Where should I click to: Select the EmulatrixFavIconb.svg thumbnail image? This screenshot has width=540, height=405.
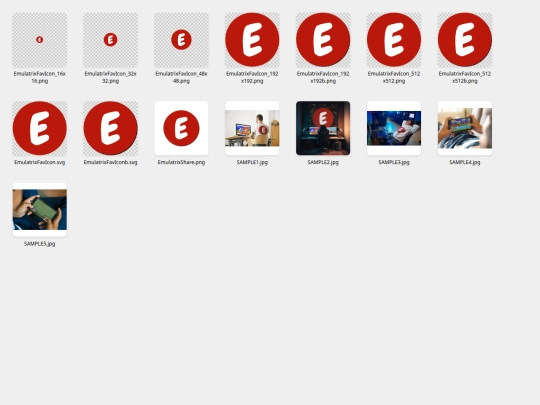(x=111, y=128)
